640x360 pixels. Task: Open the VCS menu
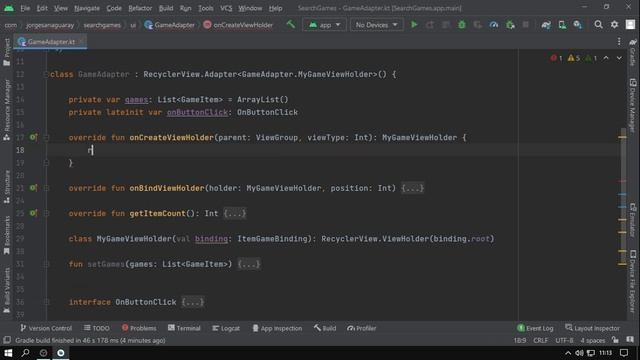226,8
